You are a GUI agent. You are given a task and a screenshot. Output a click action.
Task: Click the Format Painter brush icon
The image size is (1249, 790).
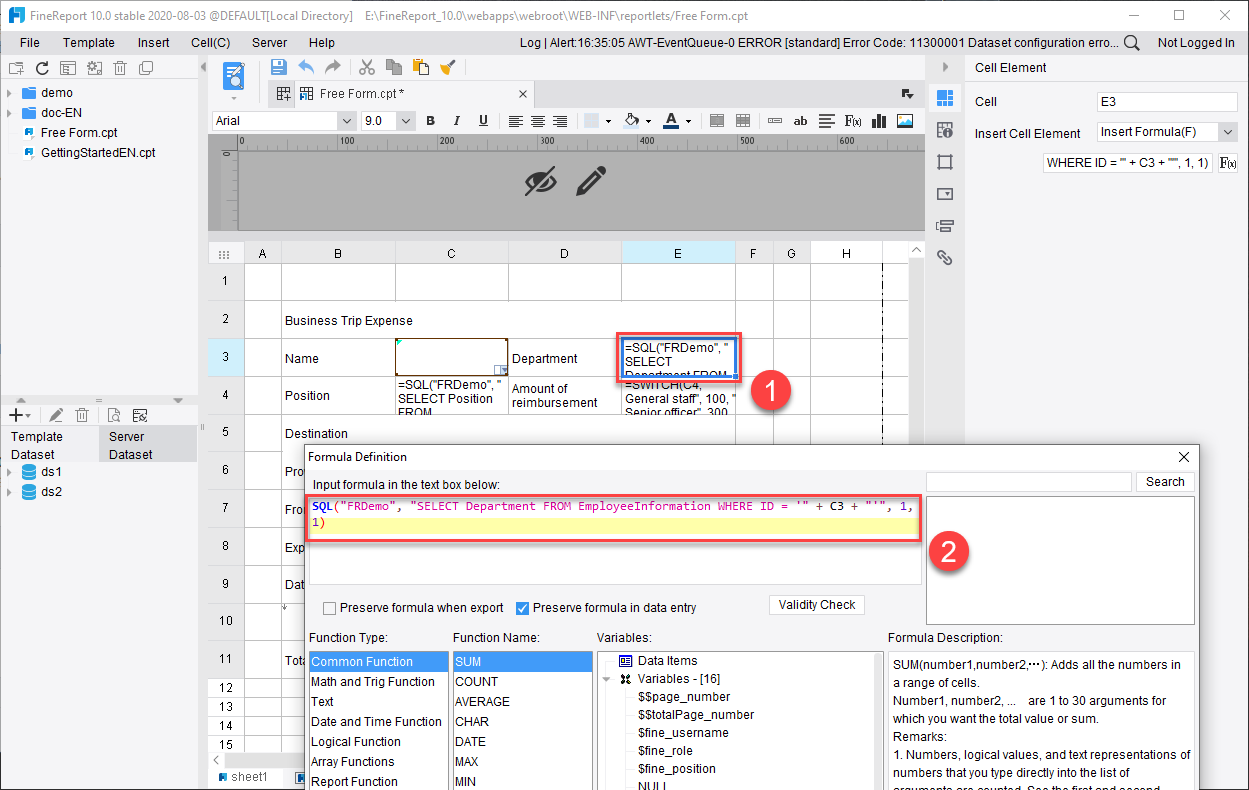(448, 67)
